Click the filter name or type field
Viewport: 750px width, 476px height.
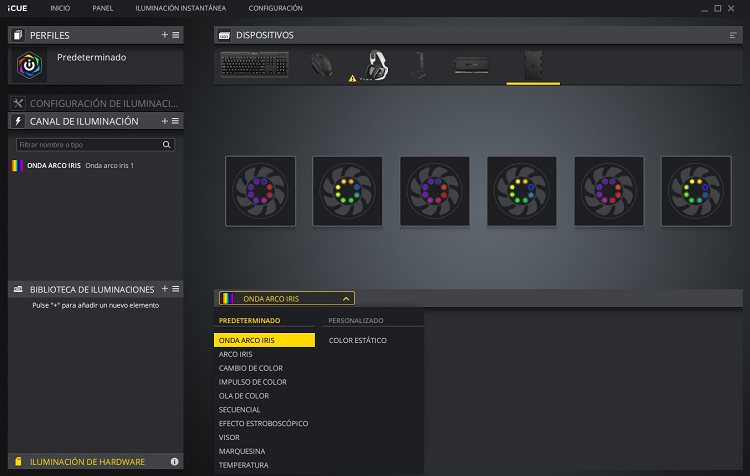90,145
